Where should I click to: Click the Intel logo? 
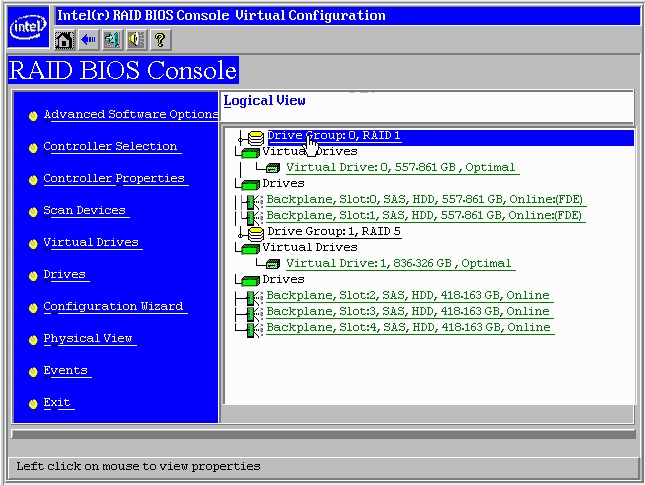(x=28, y=27)
